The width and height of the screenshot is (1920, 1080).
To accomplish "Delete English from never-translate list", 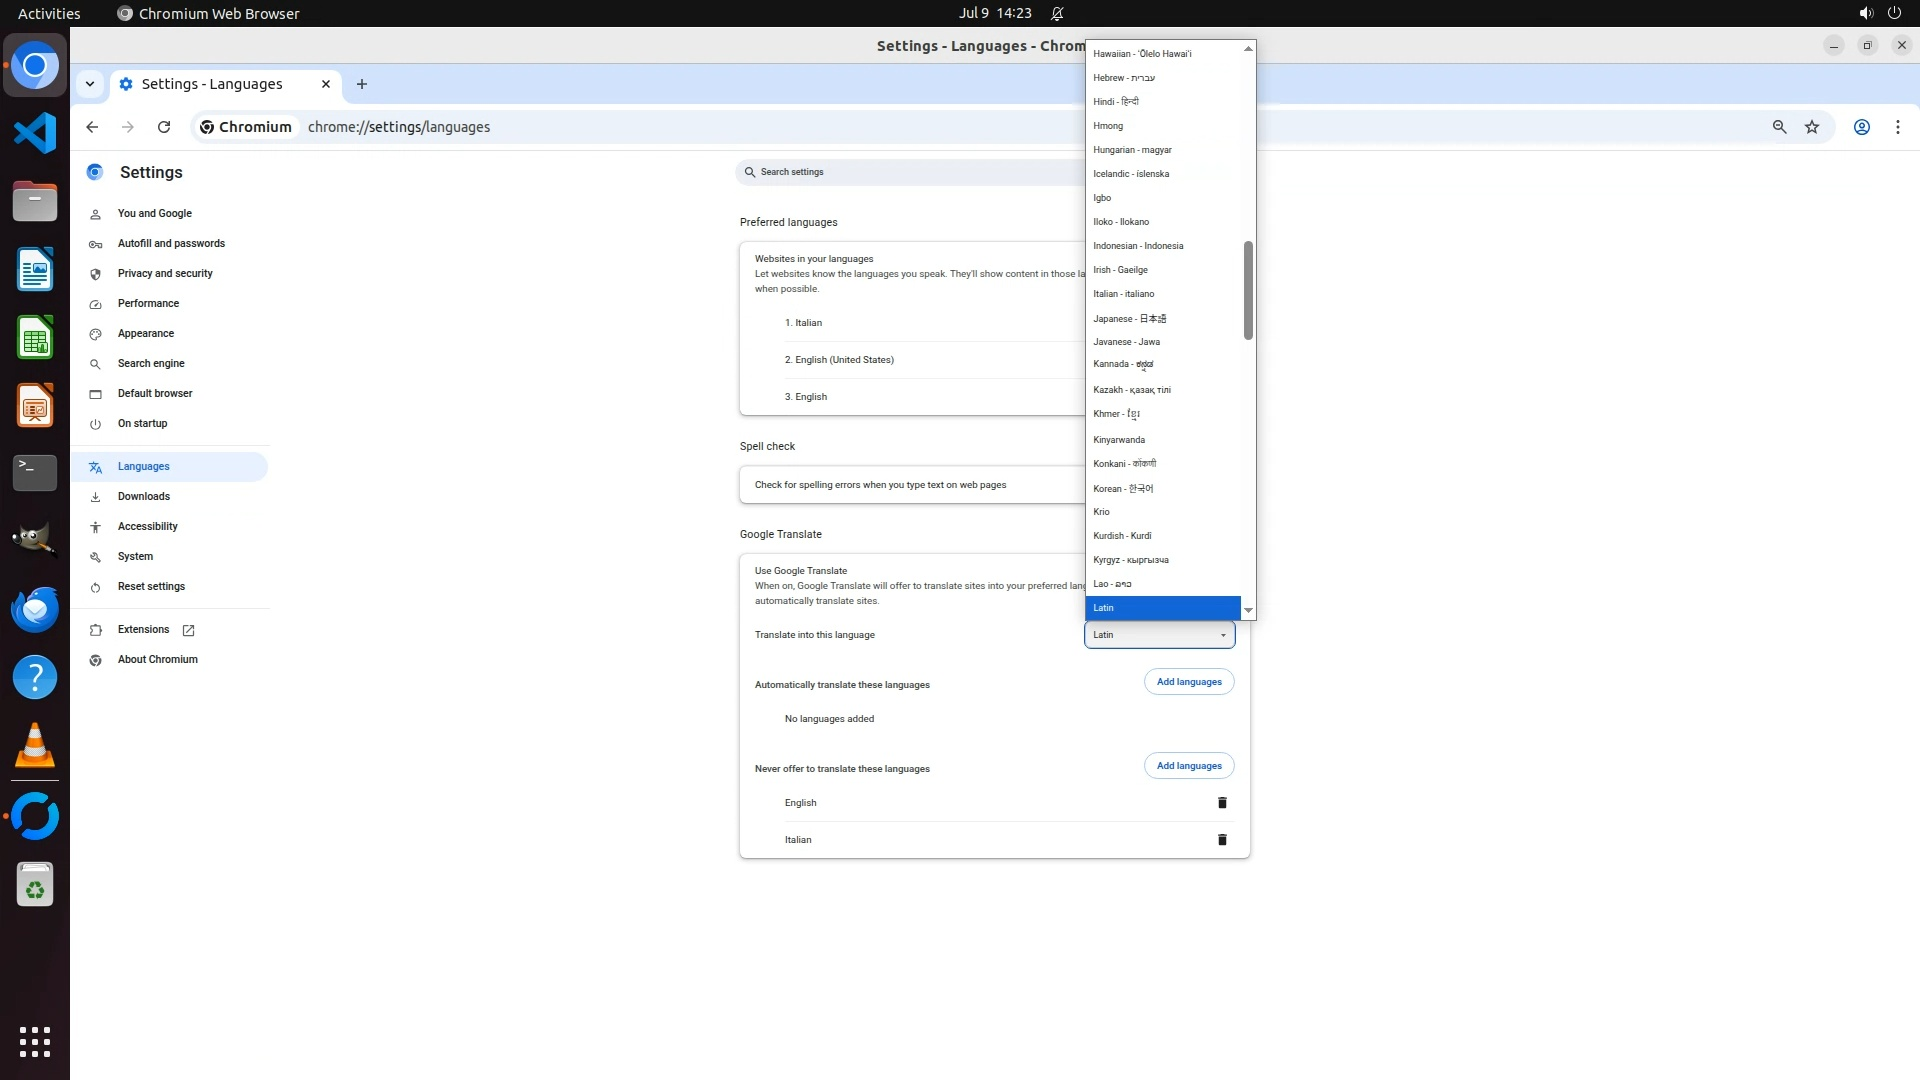I will [1221, 803].
